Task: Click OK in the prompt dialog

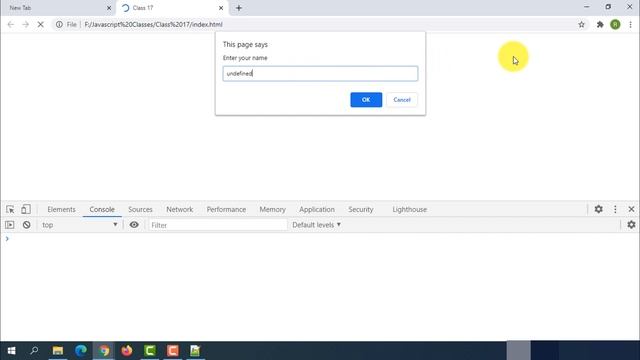Action: point(366,100)
